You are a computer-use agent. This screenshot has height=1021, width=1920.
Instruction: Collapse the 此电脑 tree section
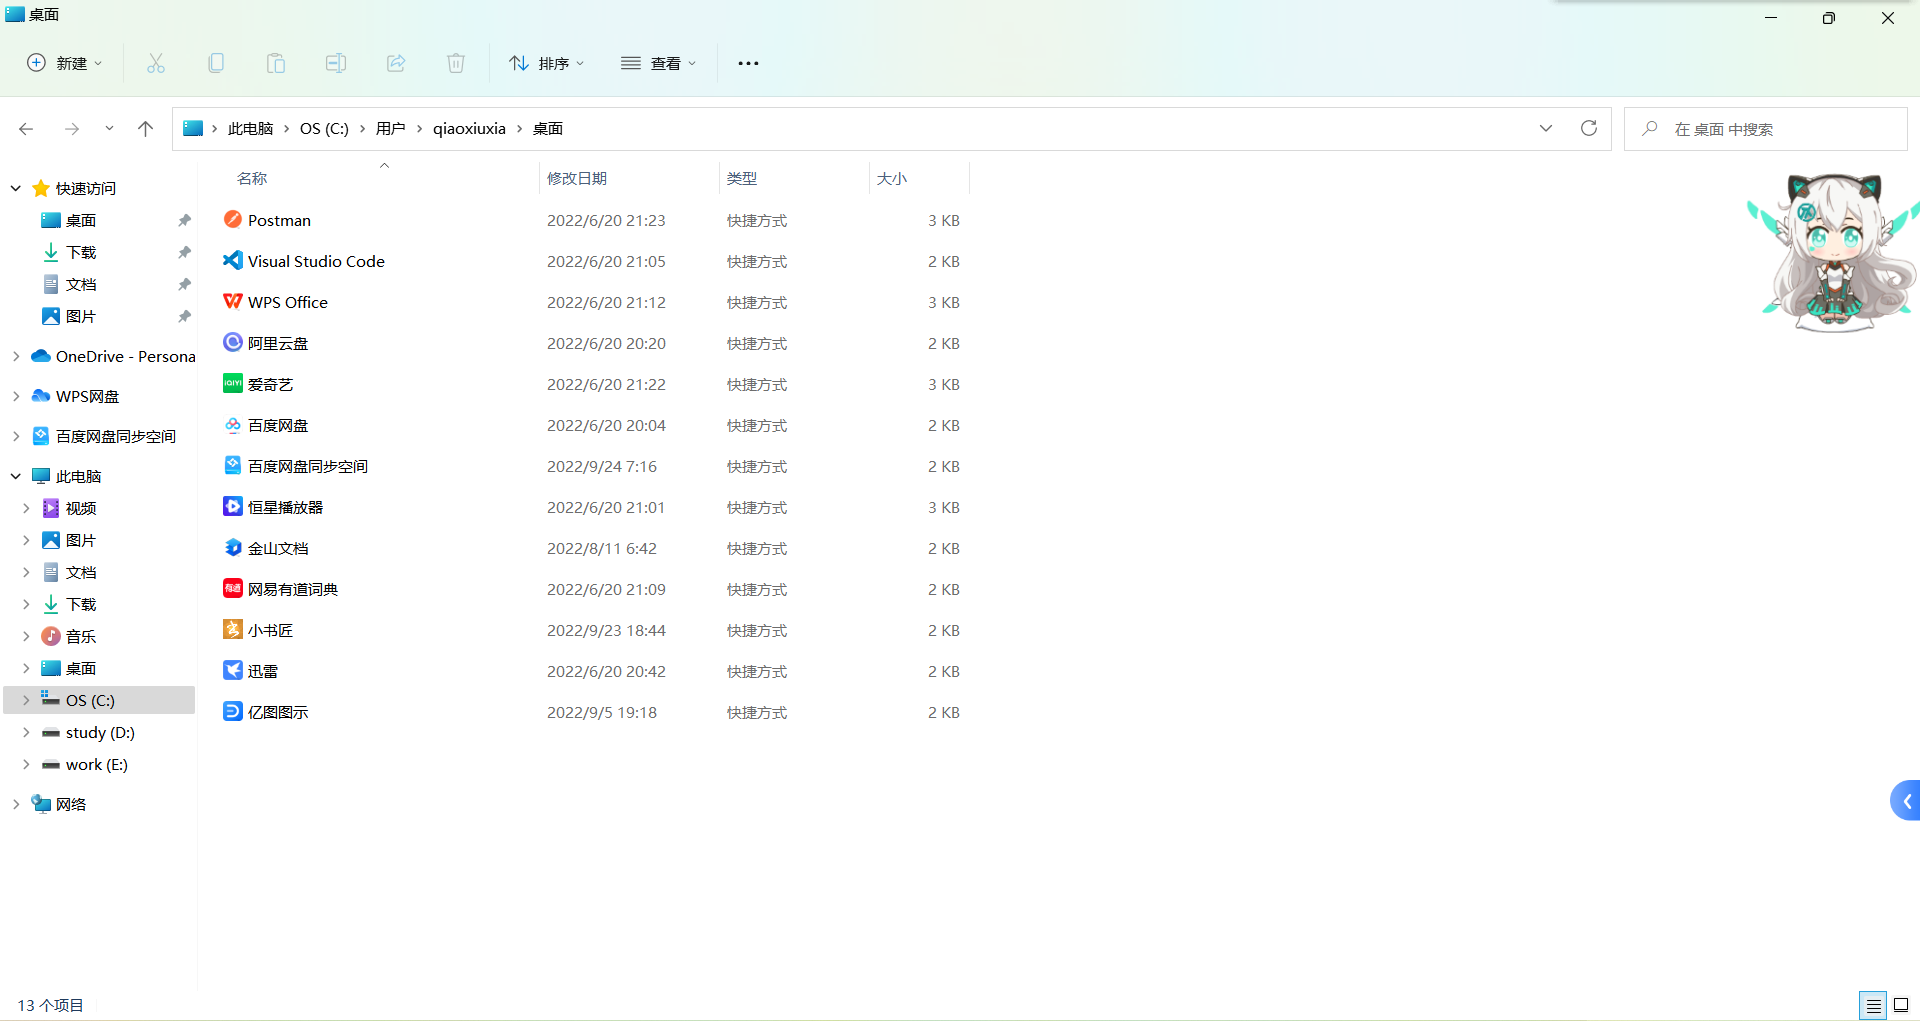[16, 476]
